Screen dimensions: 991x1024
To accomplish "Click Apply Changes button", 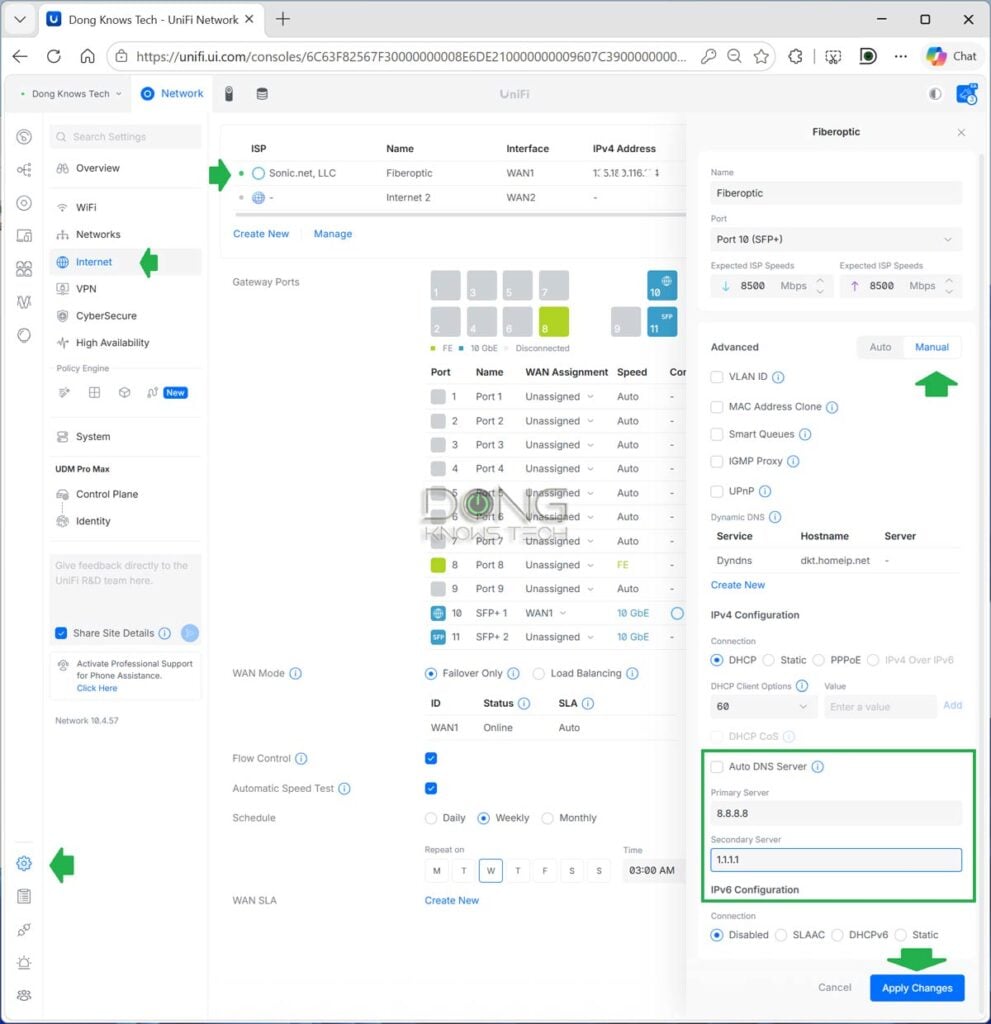I will pos(917,988).
